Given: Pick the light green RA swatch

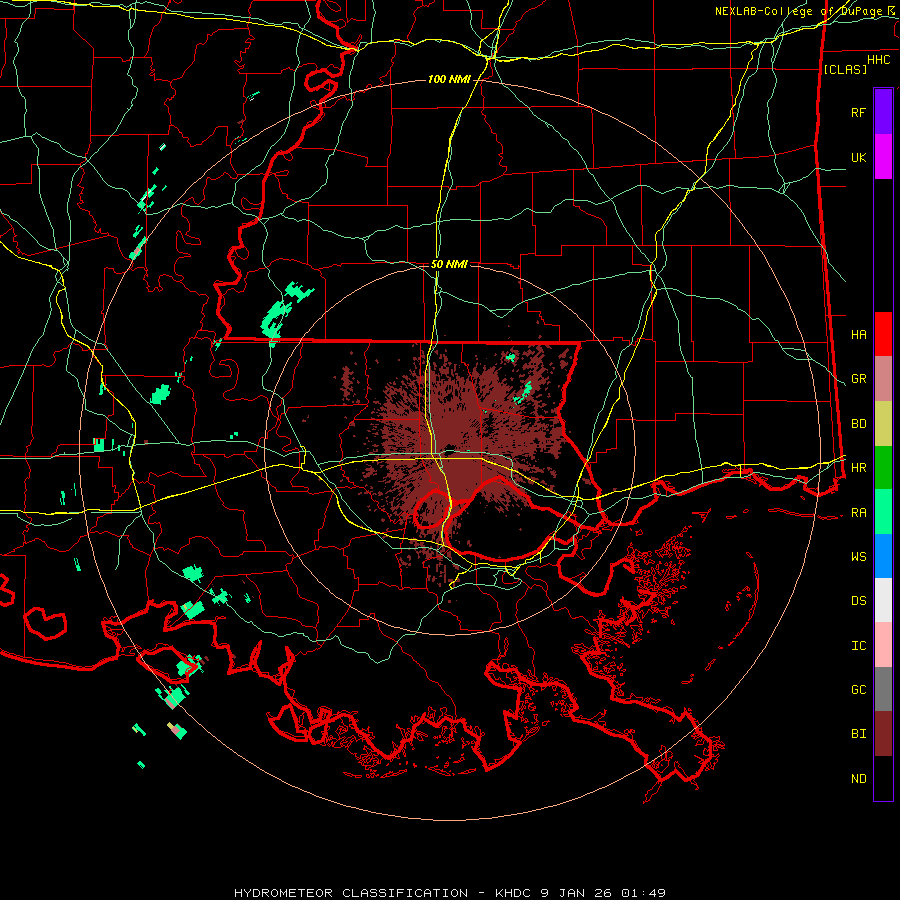Looking at the screenshot, I should click(x=883, y=512).
